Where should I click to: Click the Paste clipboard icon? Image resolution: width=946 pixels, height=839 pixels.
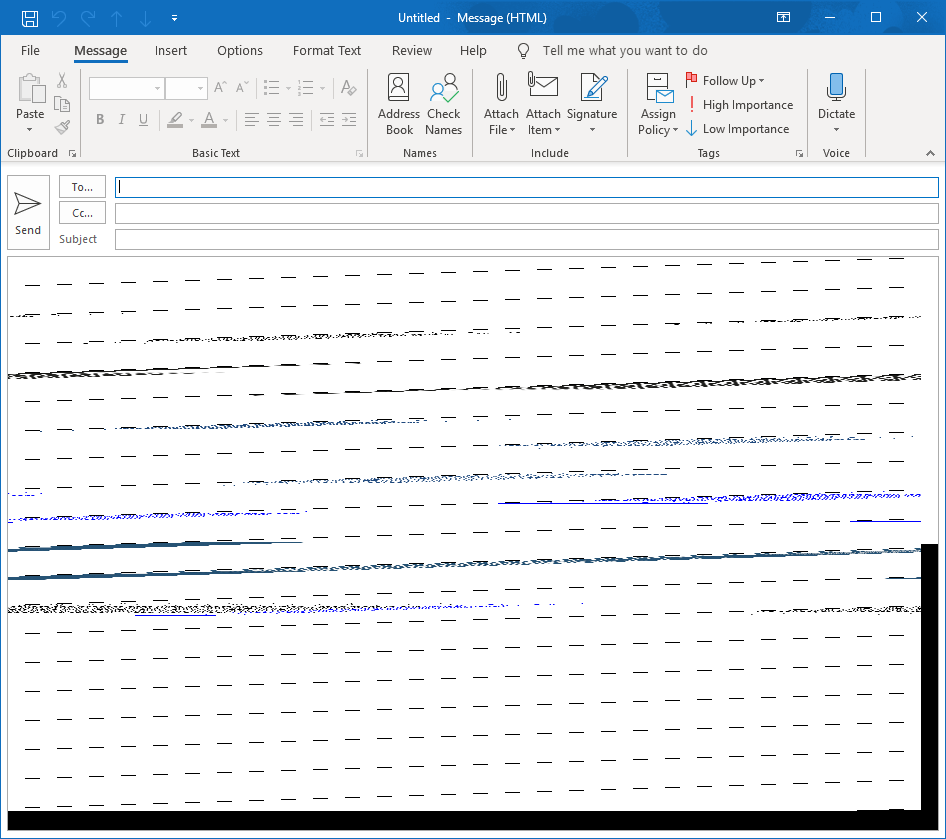pyautogui.click(x=31, y=89)
